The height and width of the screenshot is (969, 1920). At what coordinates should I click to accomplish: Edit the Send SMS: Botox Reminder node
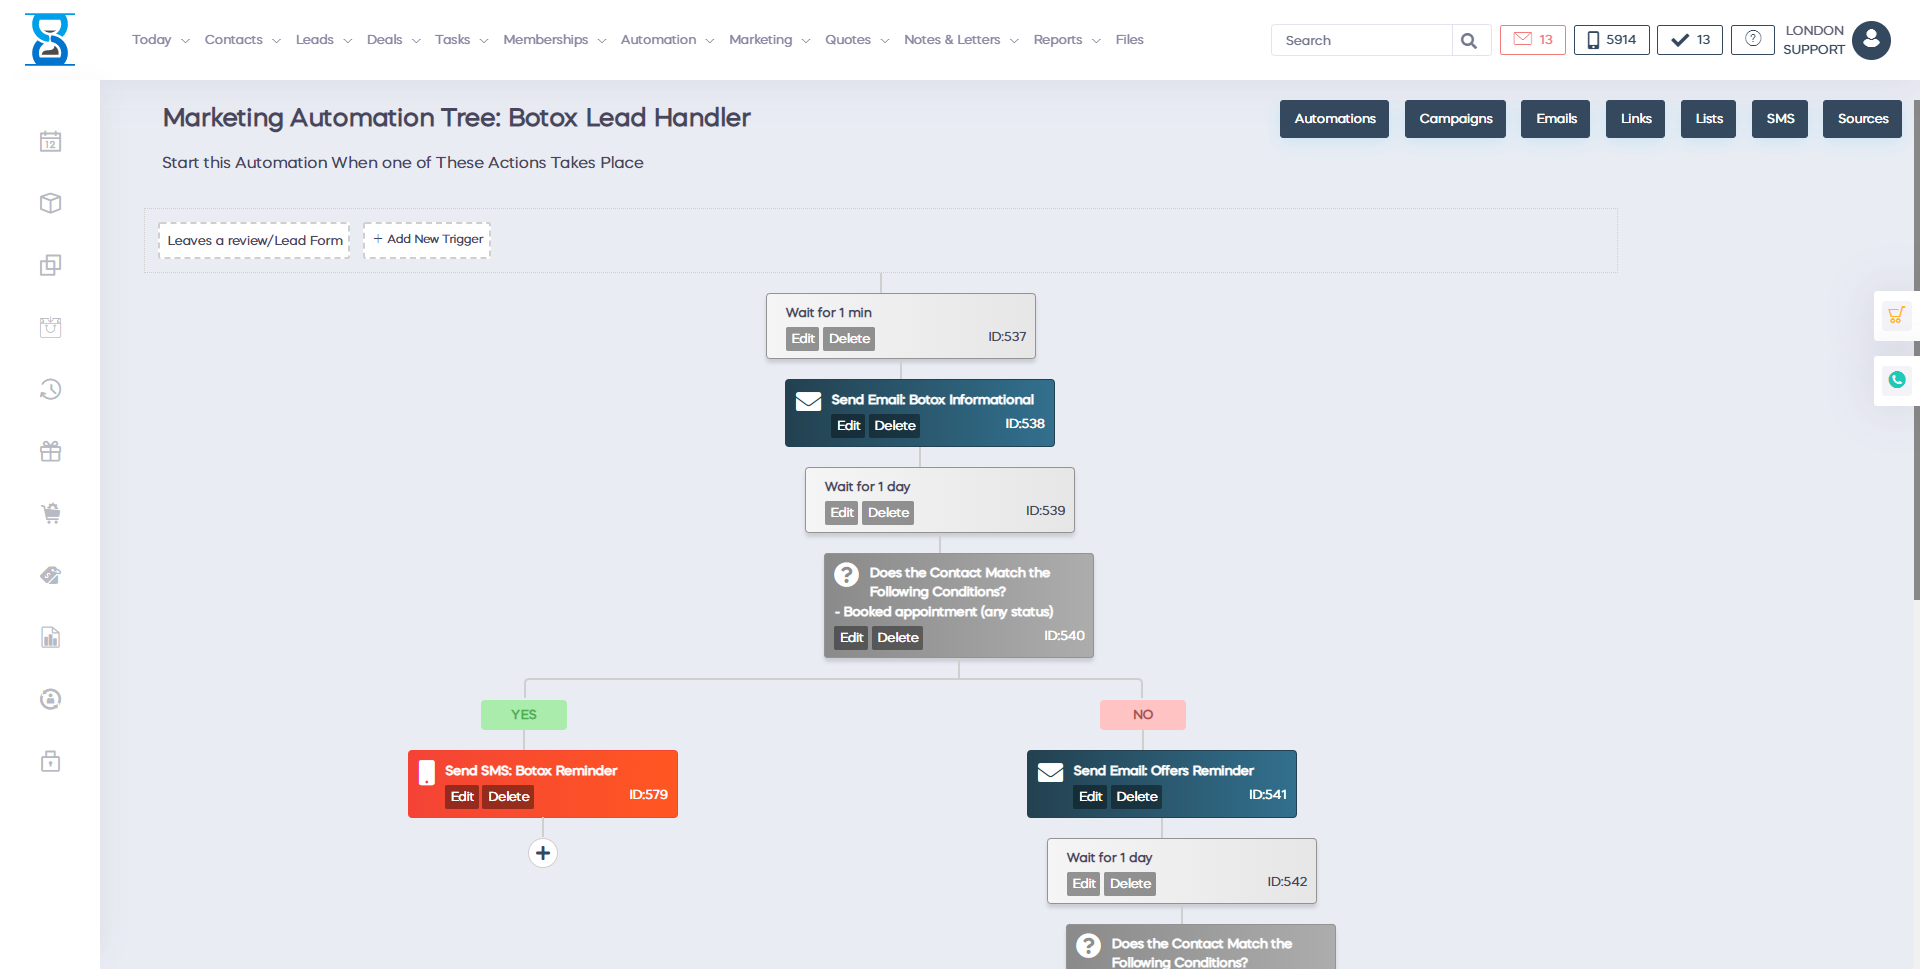coord(462,796)
